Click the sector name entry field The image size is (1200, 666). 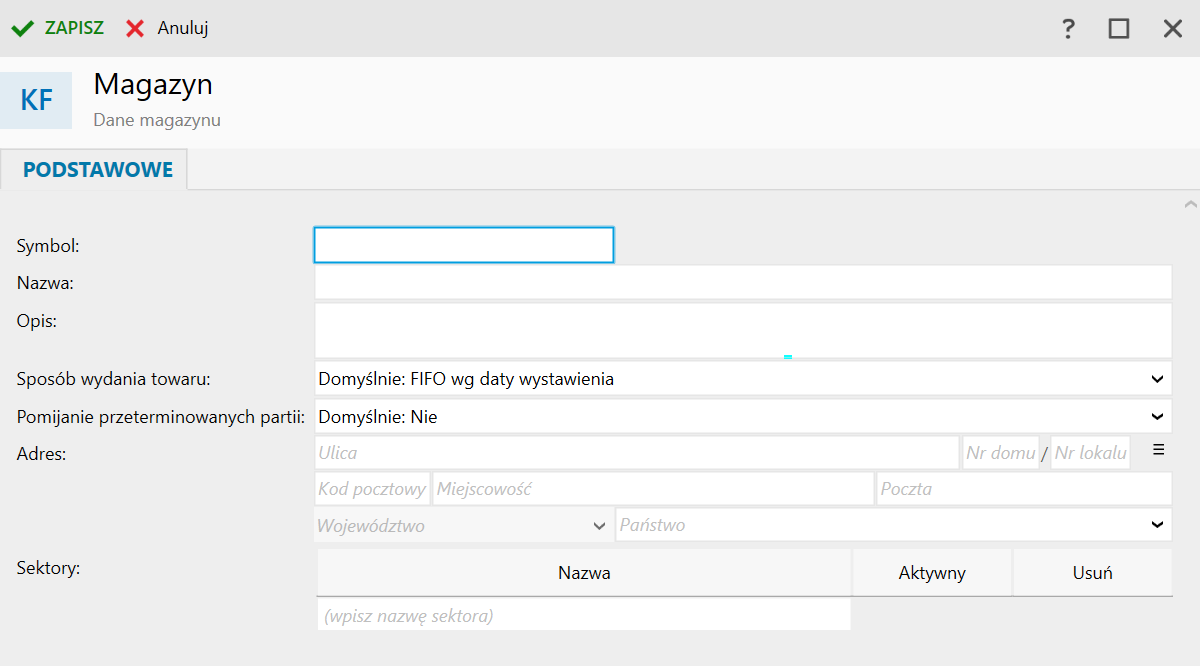[x=584, y=616]
